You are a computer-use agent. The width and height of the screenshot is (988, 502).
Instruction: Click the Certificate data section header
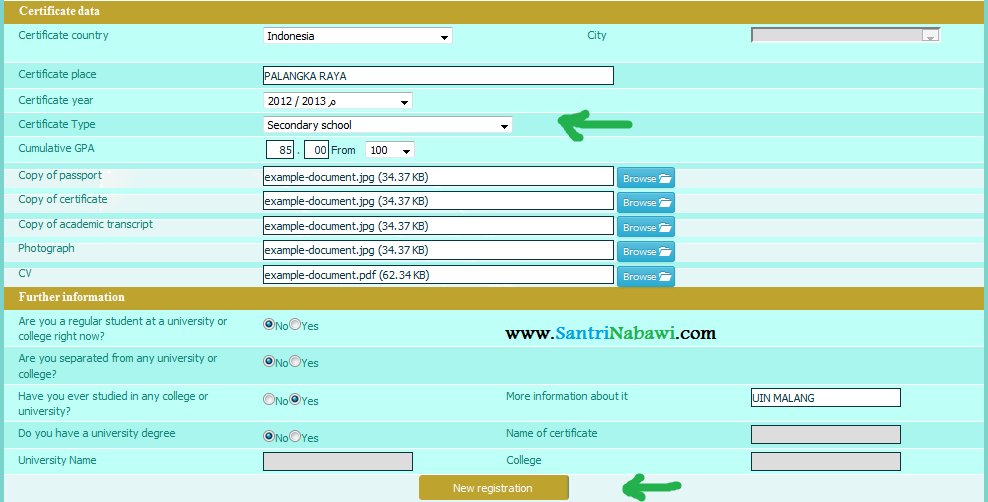click(x=59, y=11)
